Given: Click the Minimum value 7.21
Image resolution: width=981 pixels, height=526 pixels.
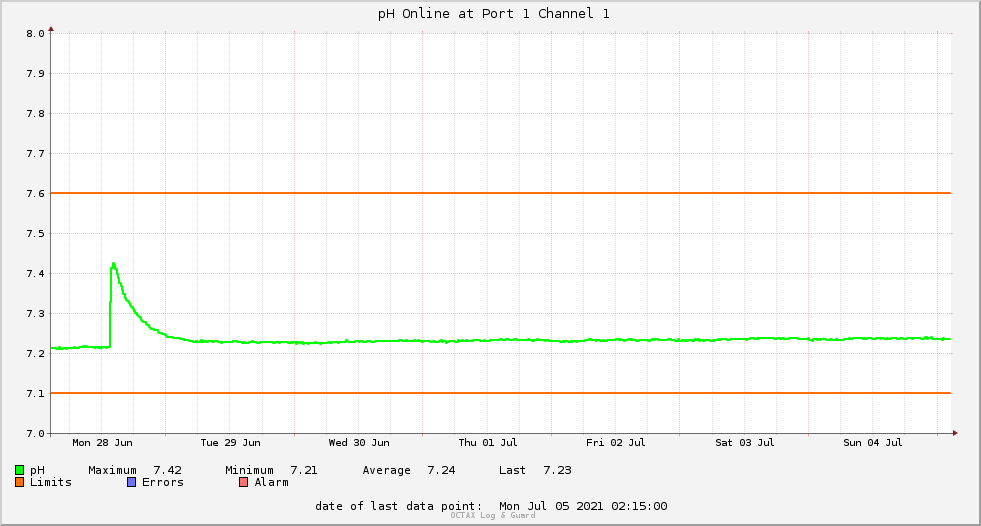Looking at the screenshot, I should coord(304,470).
